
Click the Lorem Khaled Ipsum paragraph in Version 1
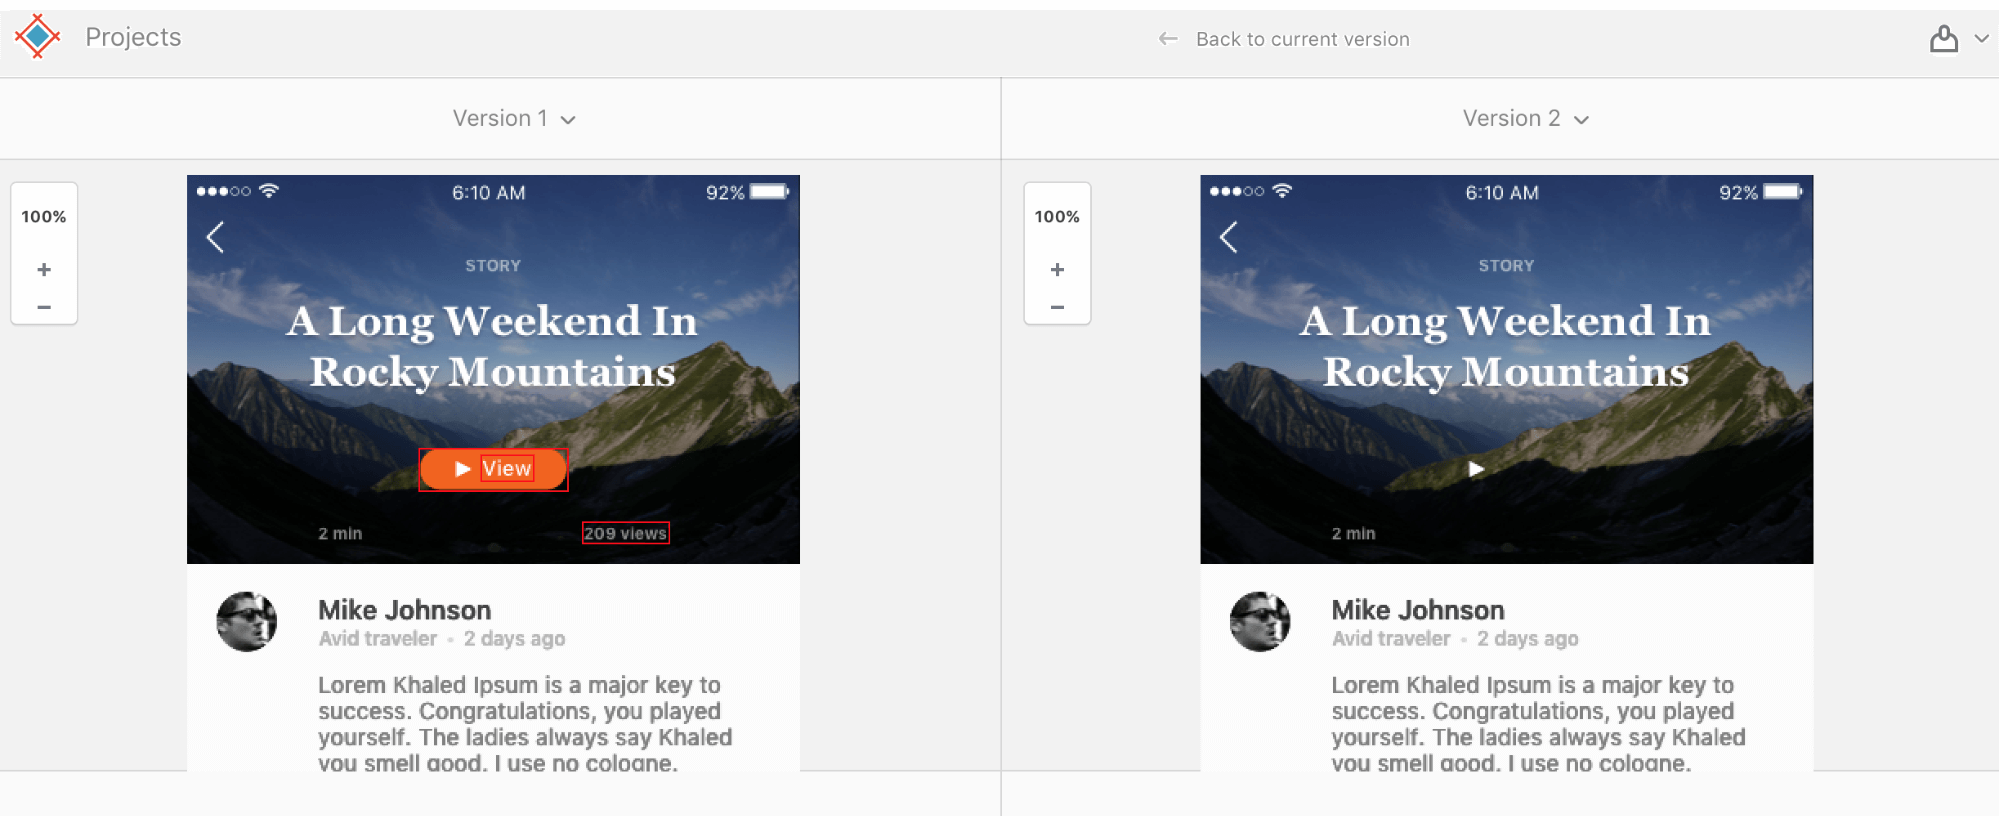point(525,724)
